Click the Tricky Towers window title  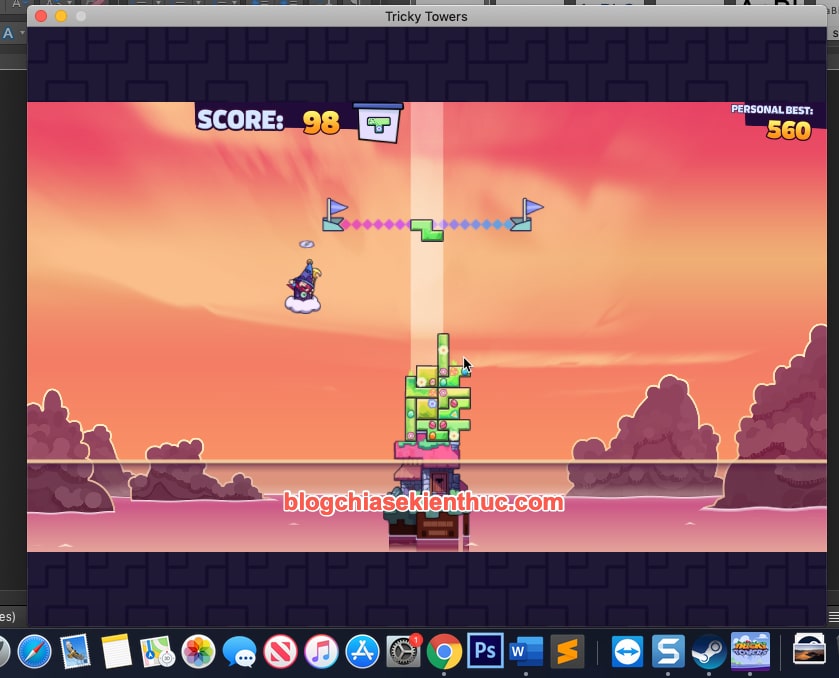[426, 17]
